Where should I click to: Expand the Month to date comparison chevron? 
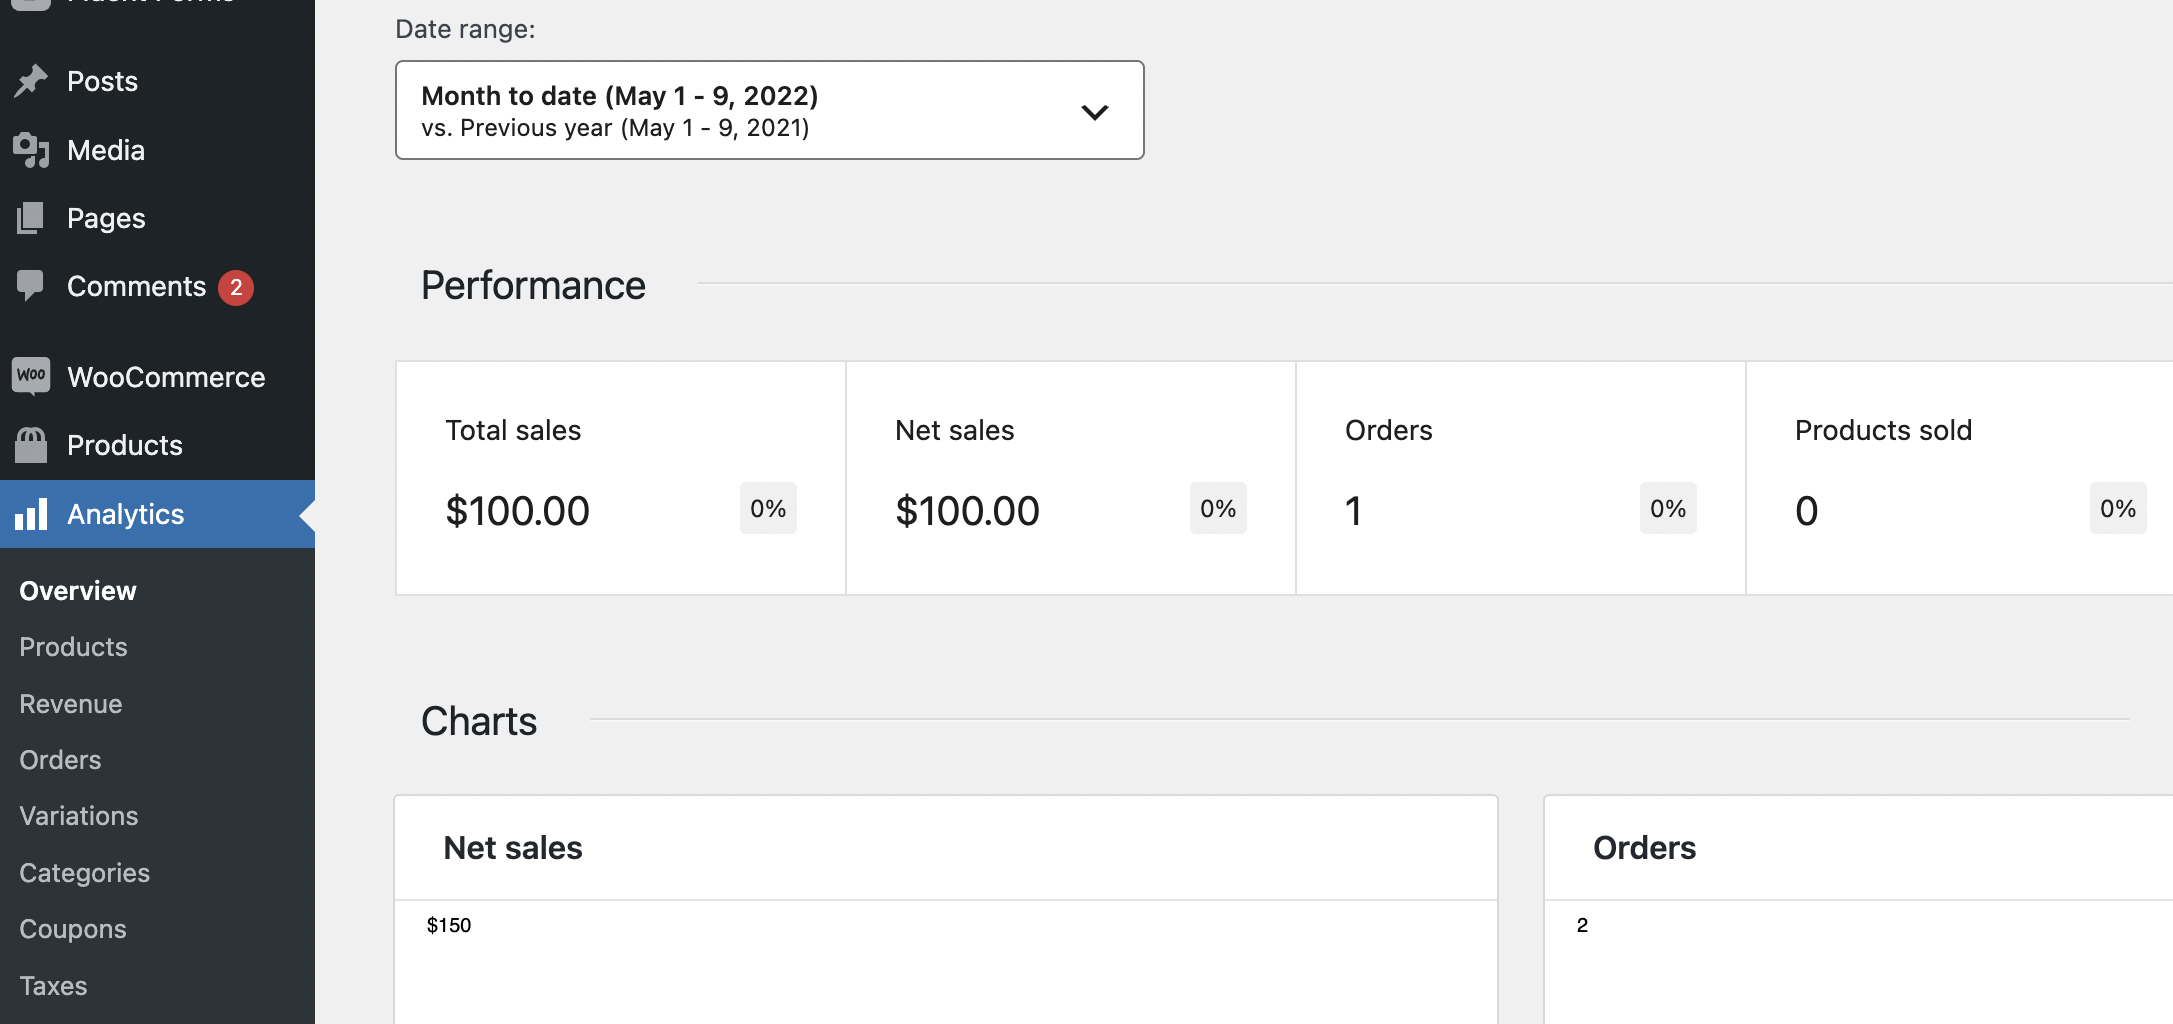[1095, 111]
